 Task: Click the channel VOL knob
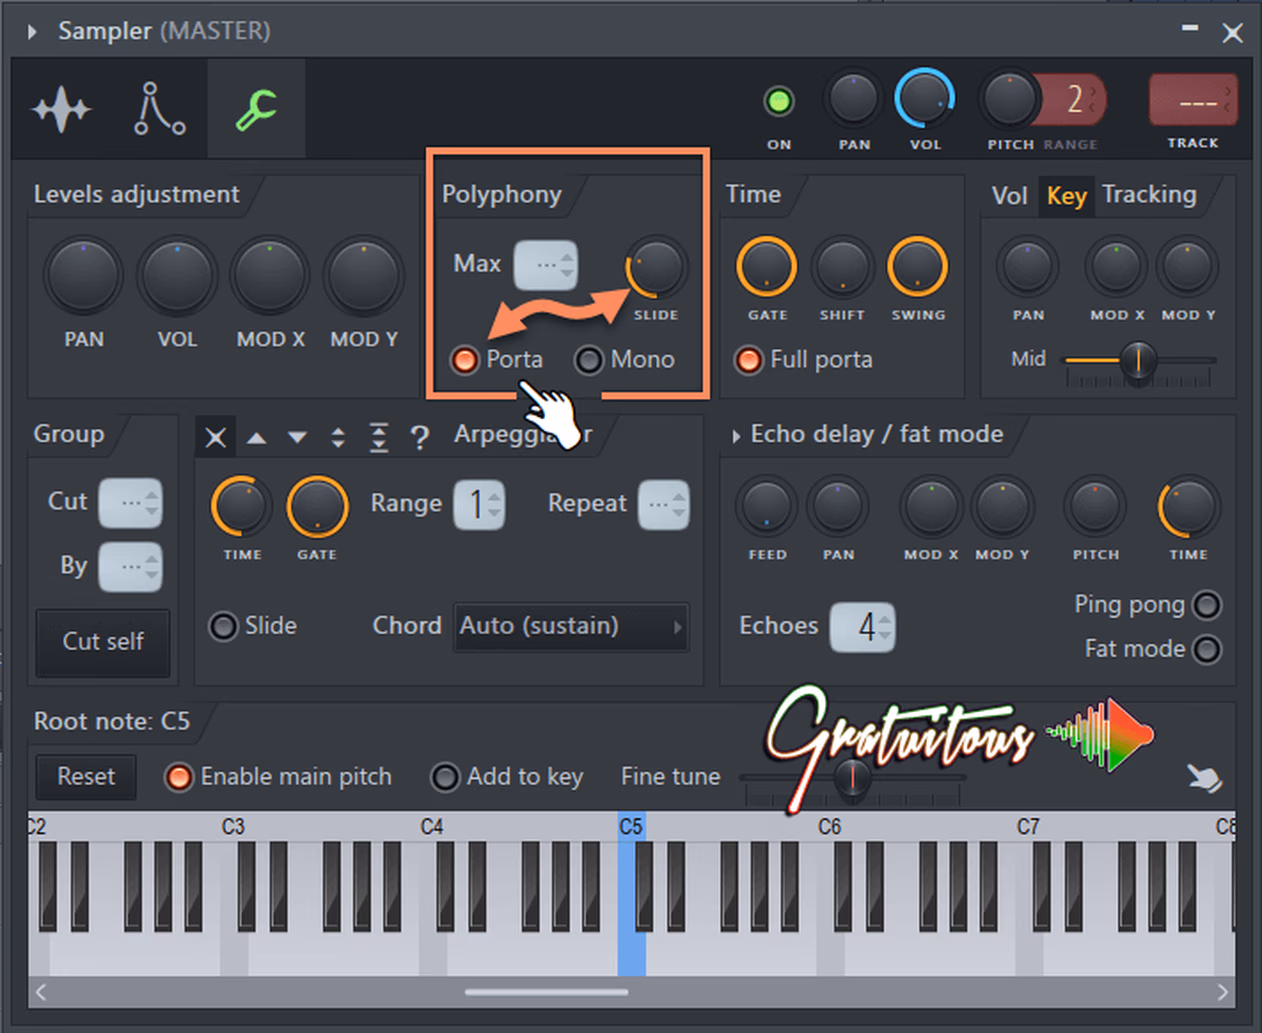pos(924,99)
